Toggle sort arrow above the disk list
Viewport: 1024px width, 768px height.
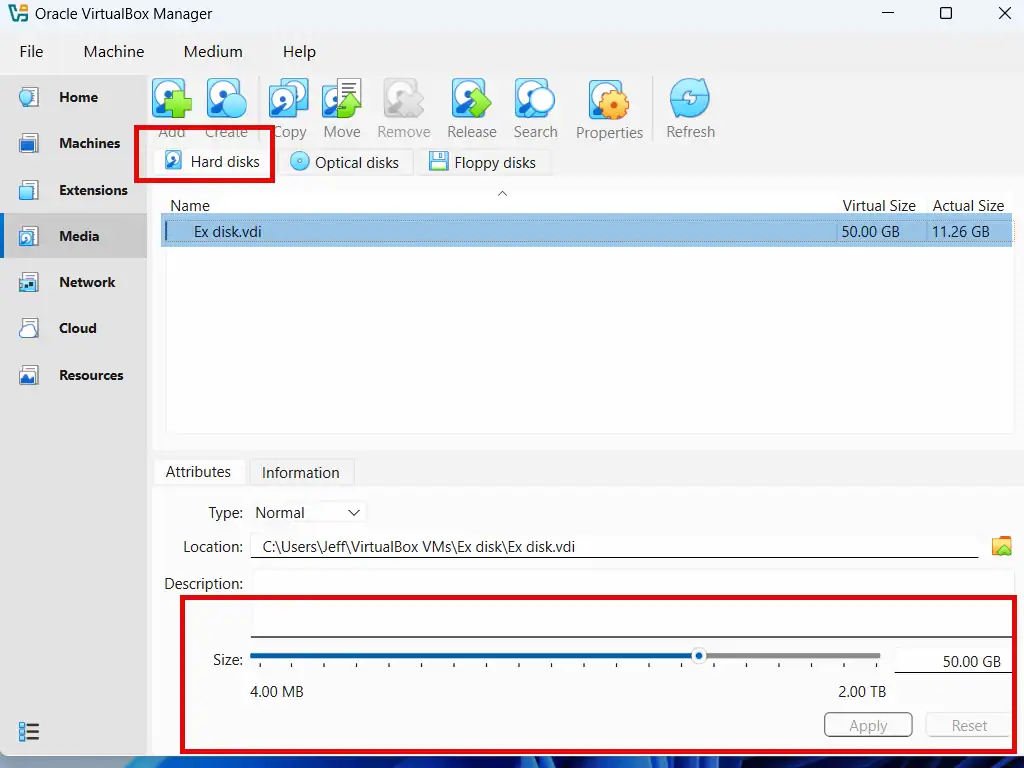coord(503,193)
